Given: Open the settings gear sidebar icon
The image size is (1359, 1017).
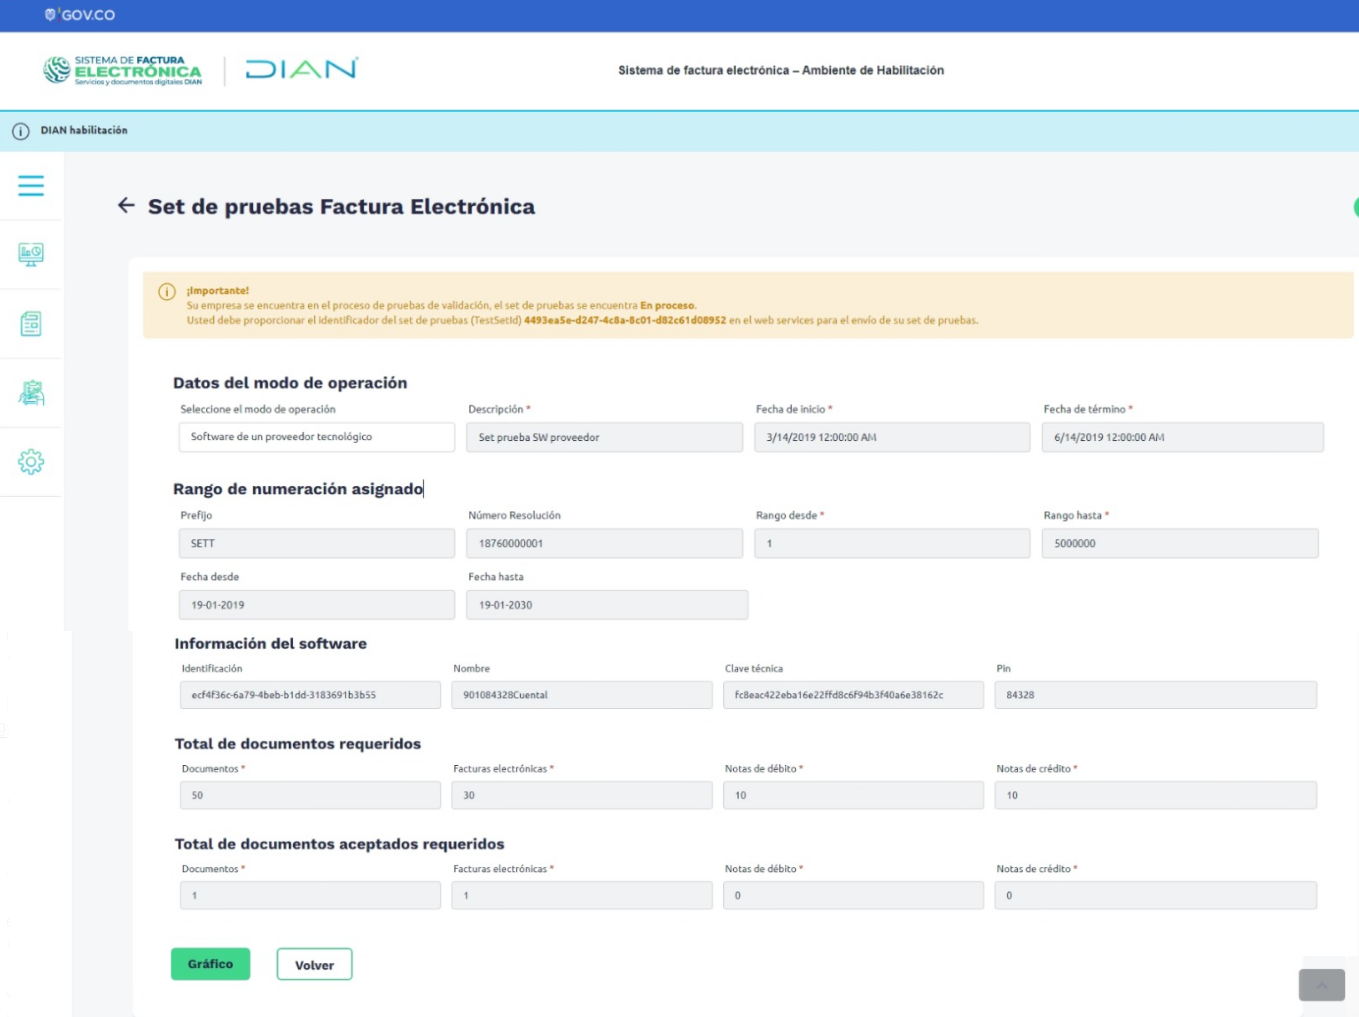Looking at the screenshot, I should pos(31,462).
